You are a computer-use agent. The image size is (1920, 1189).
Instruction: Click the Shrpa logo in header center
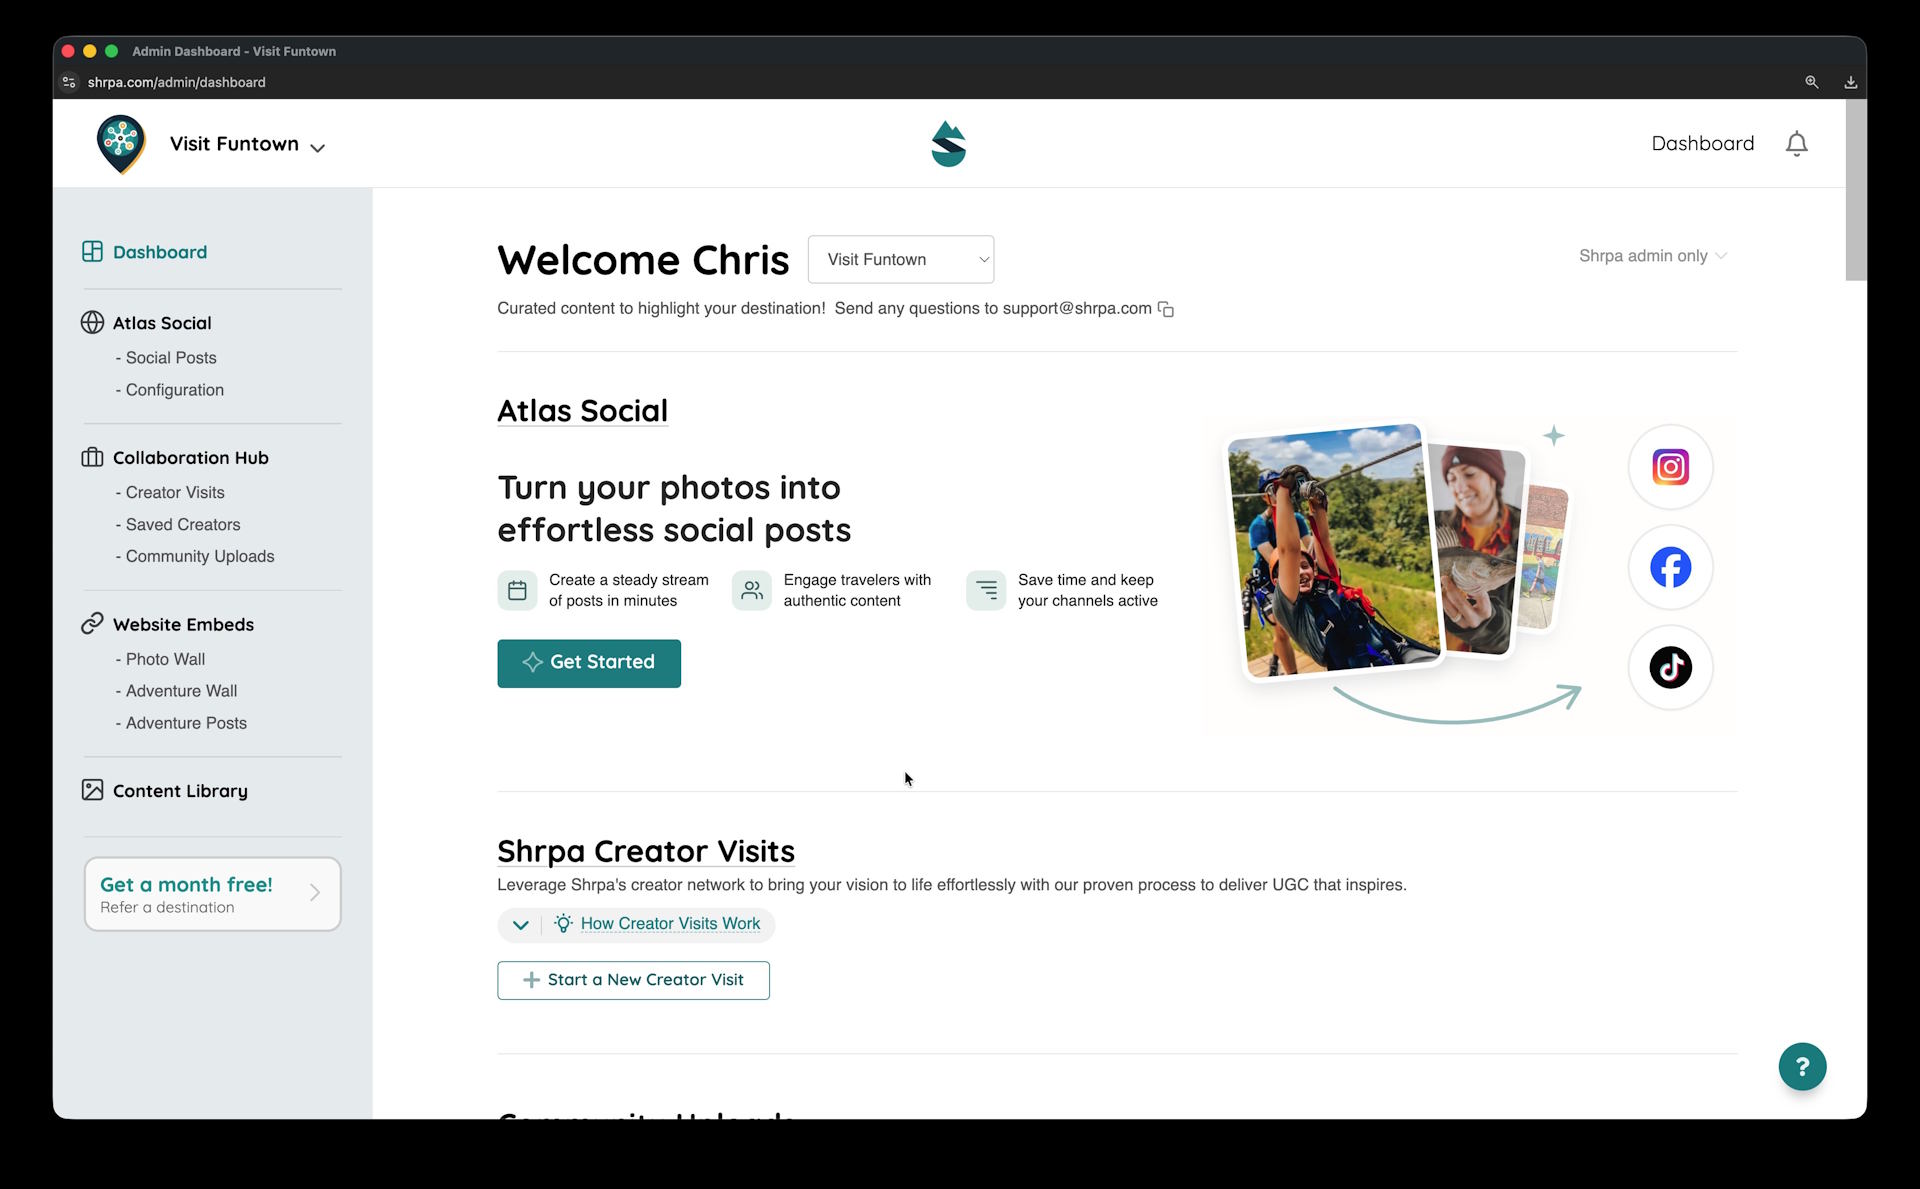(948, 144)
